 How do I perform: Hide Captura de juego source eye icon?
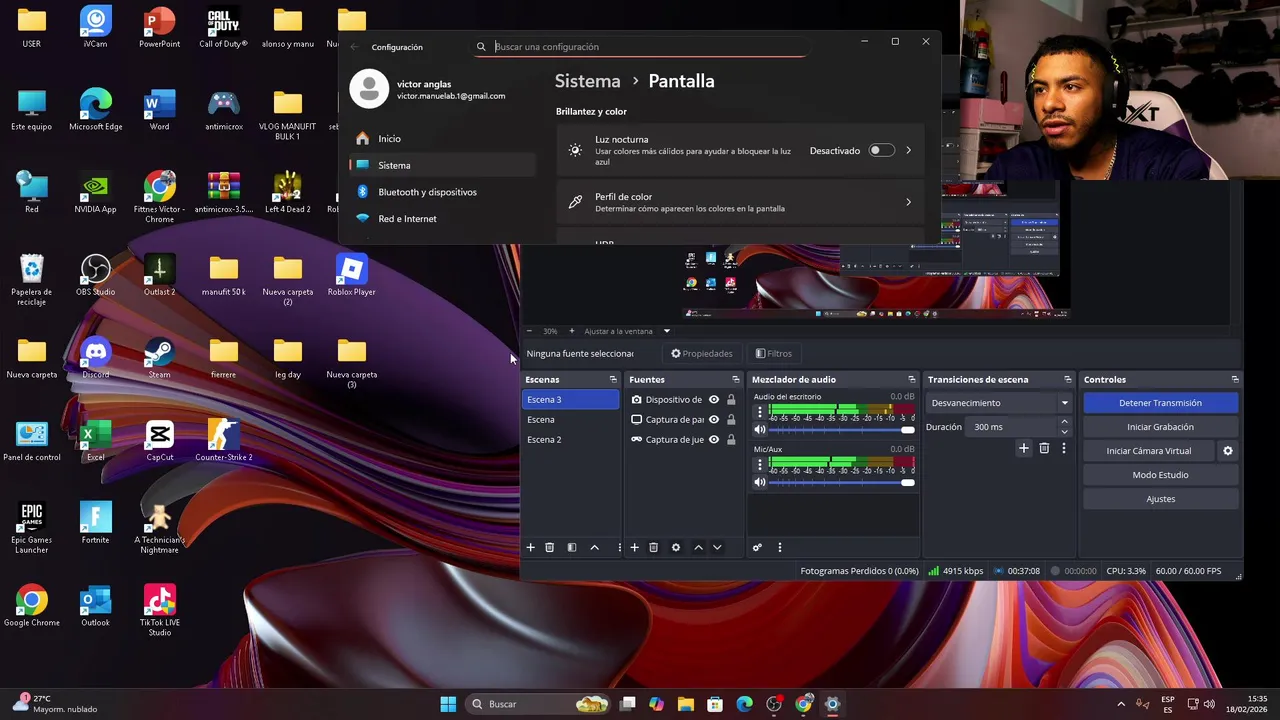pyautogui.click(x=714, y=440)
